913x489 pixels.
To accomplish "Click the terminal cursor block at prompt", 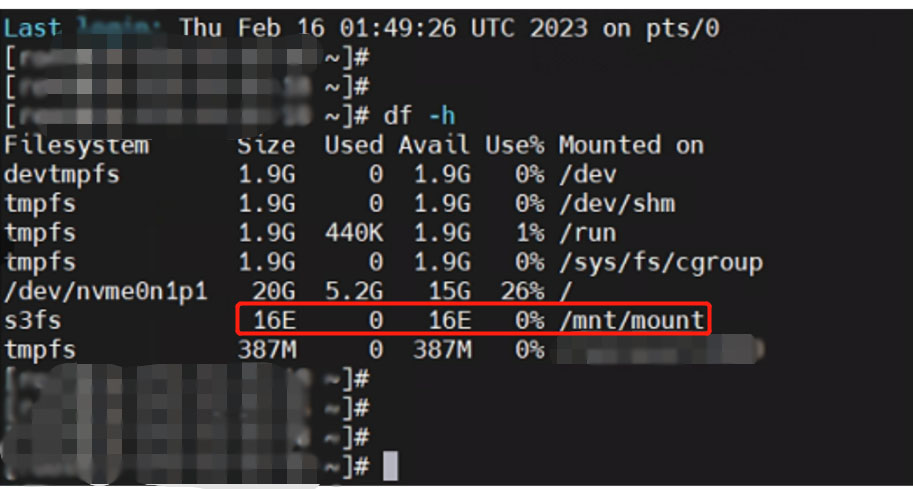I will pos(391,466).
